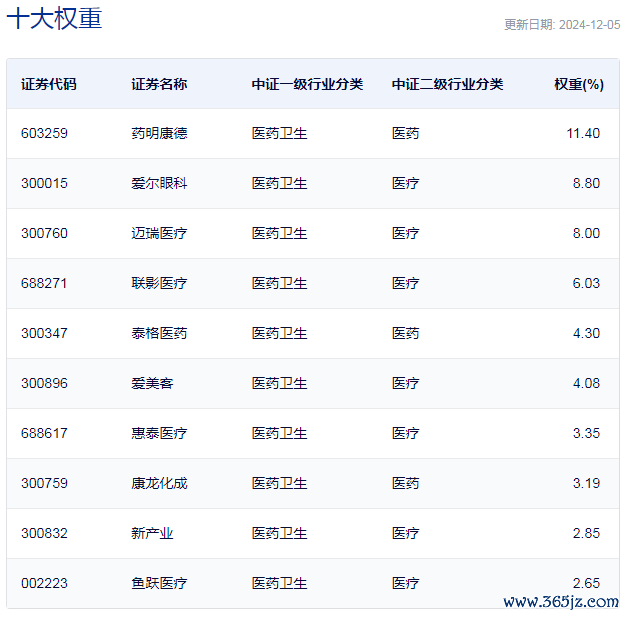Click 医药 in the 泰格医药 row
The width and height of the screenshot is (626, 617).
pos(406,333)
